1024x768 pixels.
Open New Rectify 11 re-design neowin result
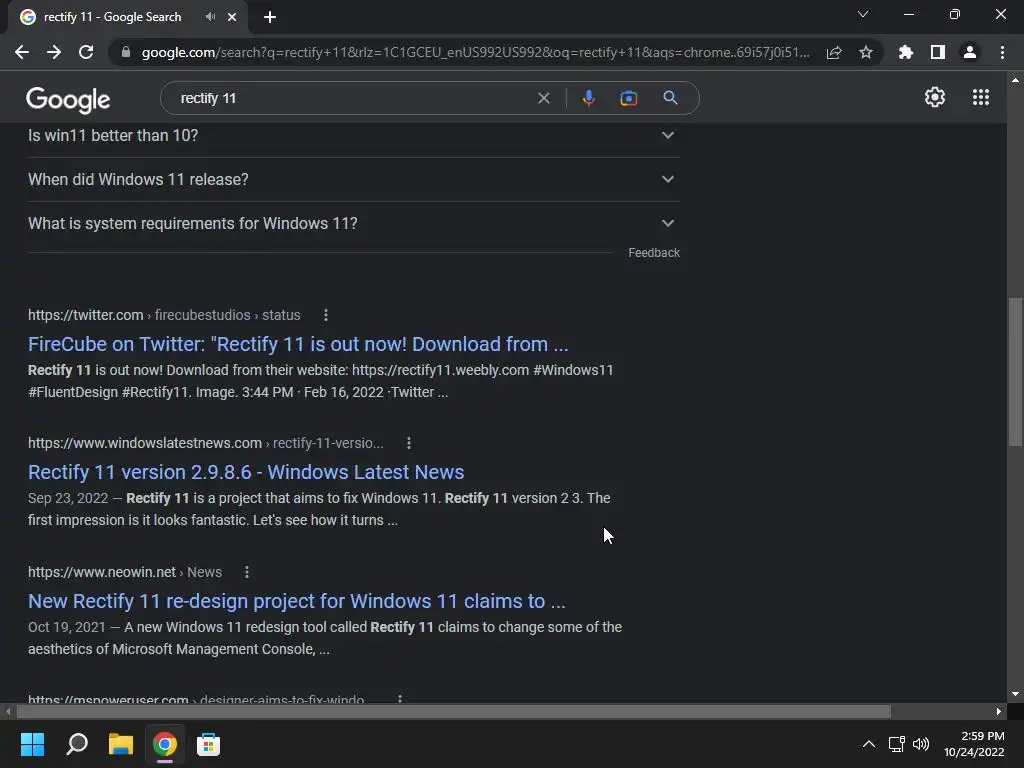click(296, 601)
